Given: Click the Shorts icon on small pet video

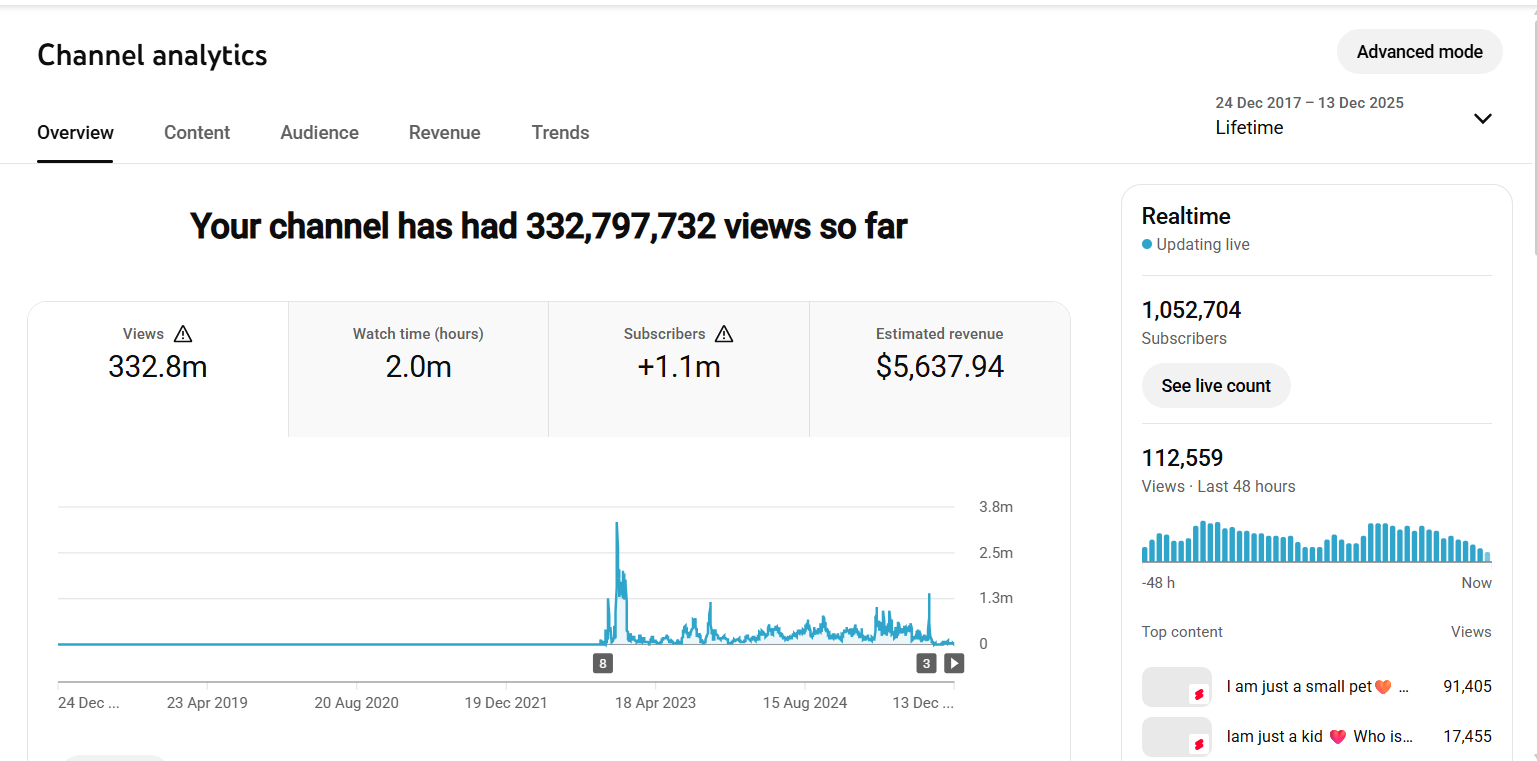Looking at the screenshot, I should click(1198, 694).
